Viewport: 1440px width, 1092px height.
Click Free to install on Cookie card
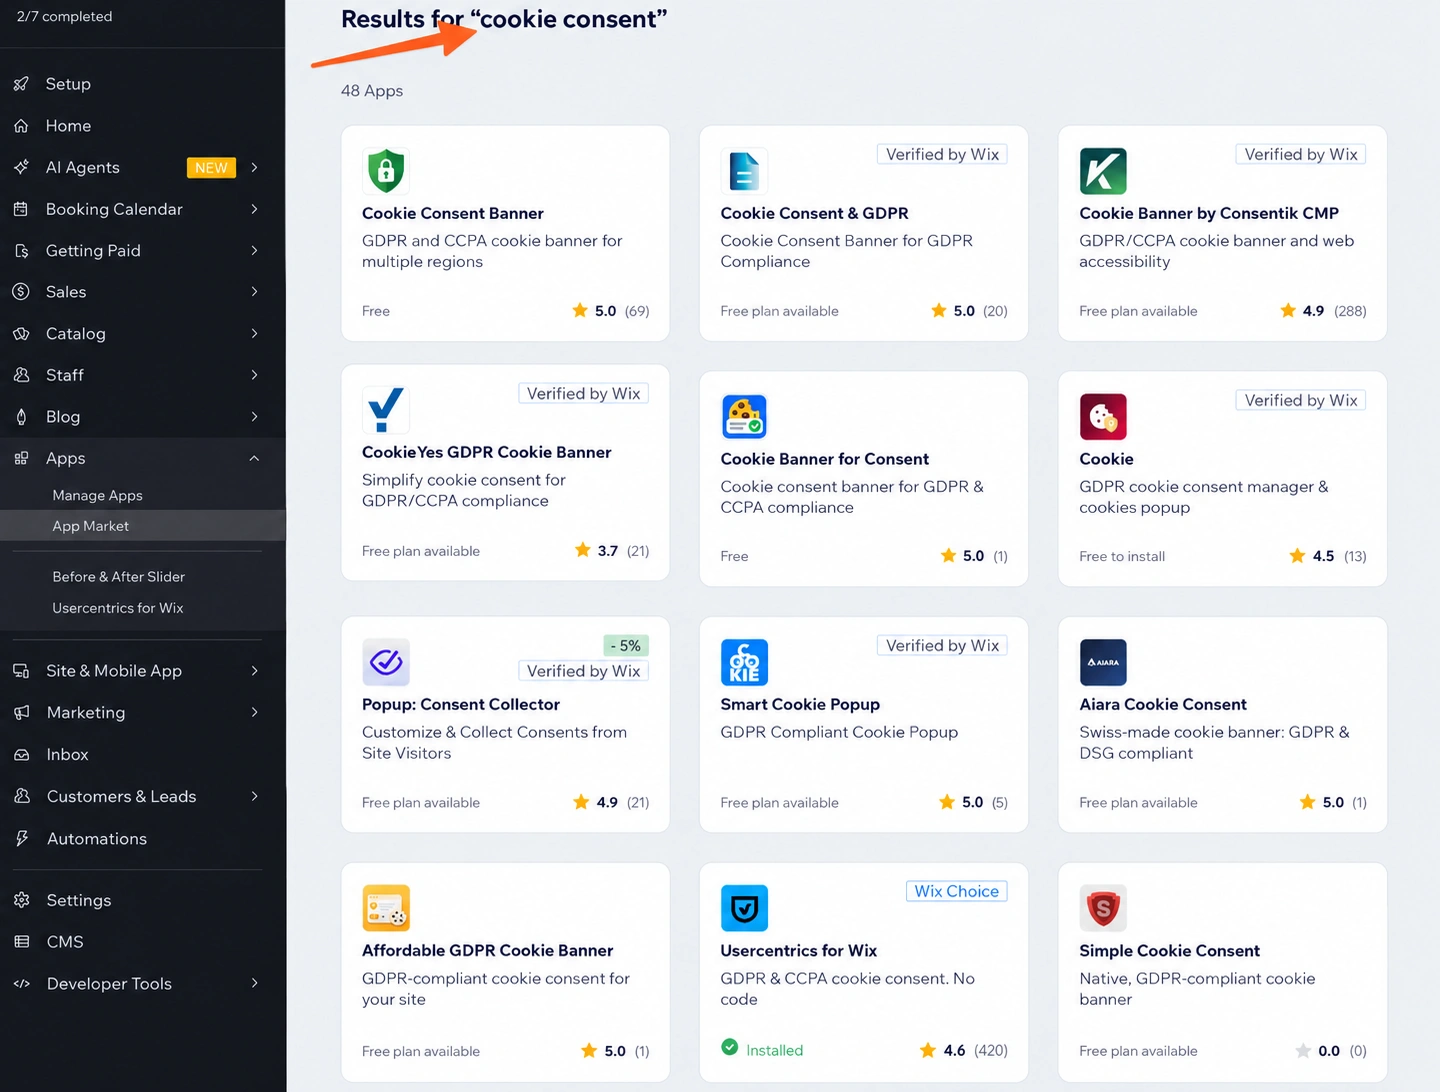click(x=1122, y=556)
